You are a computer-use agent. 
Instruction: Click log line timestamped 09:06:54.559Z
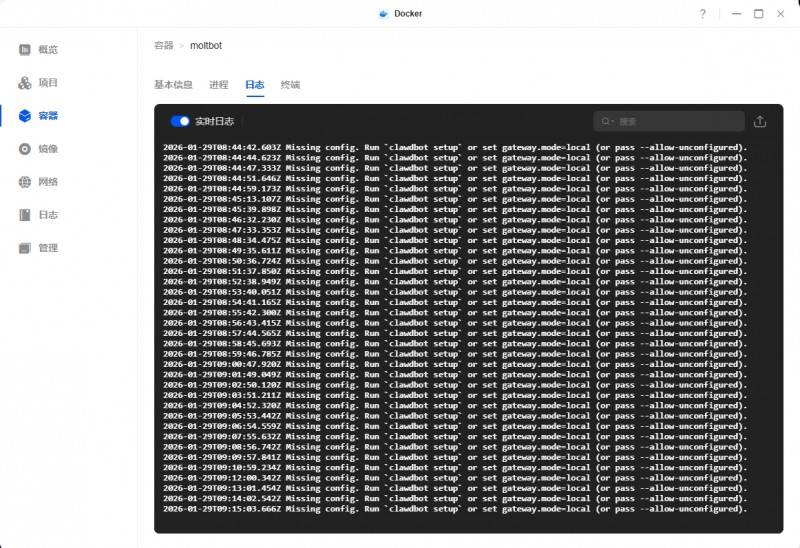(455, 427)
